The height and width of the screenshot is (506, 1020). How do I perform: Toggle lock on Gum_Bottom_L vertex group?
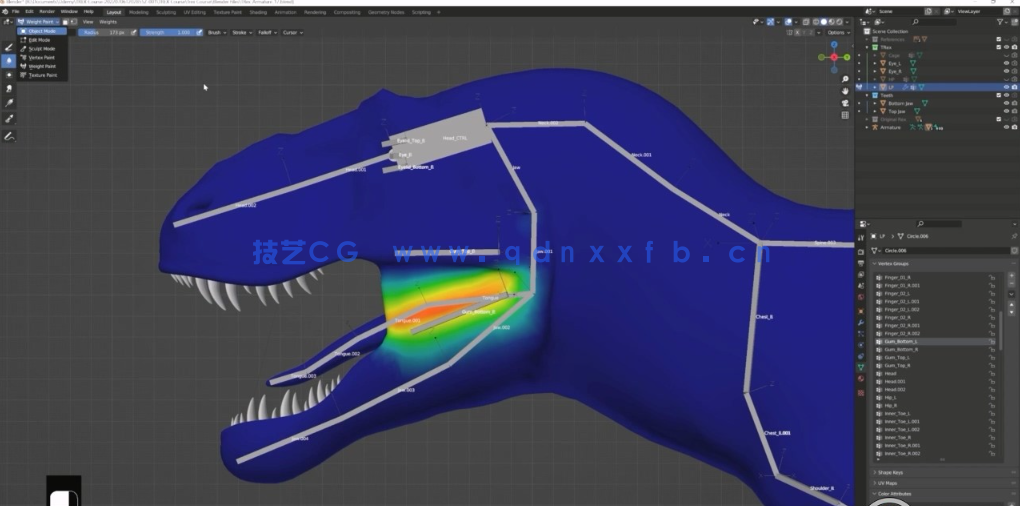point(993,341)
